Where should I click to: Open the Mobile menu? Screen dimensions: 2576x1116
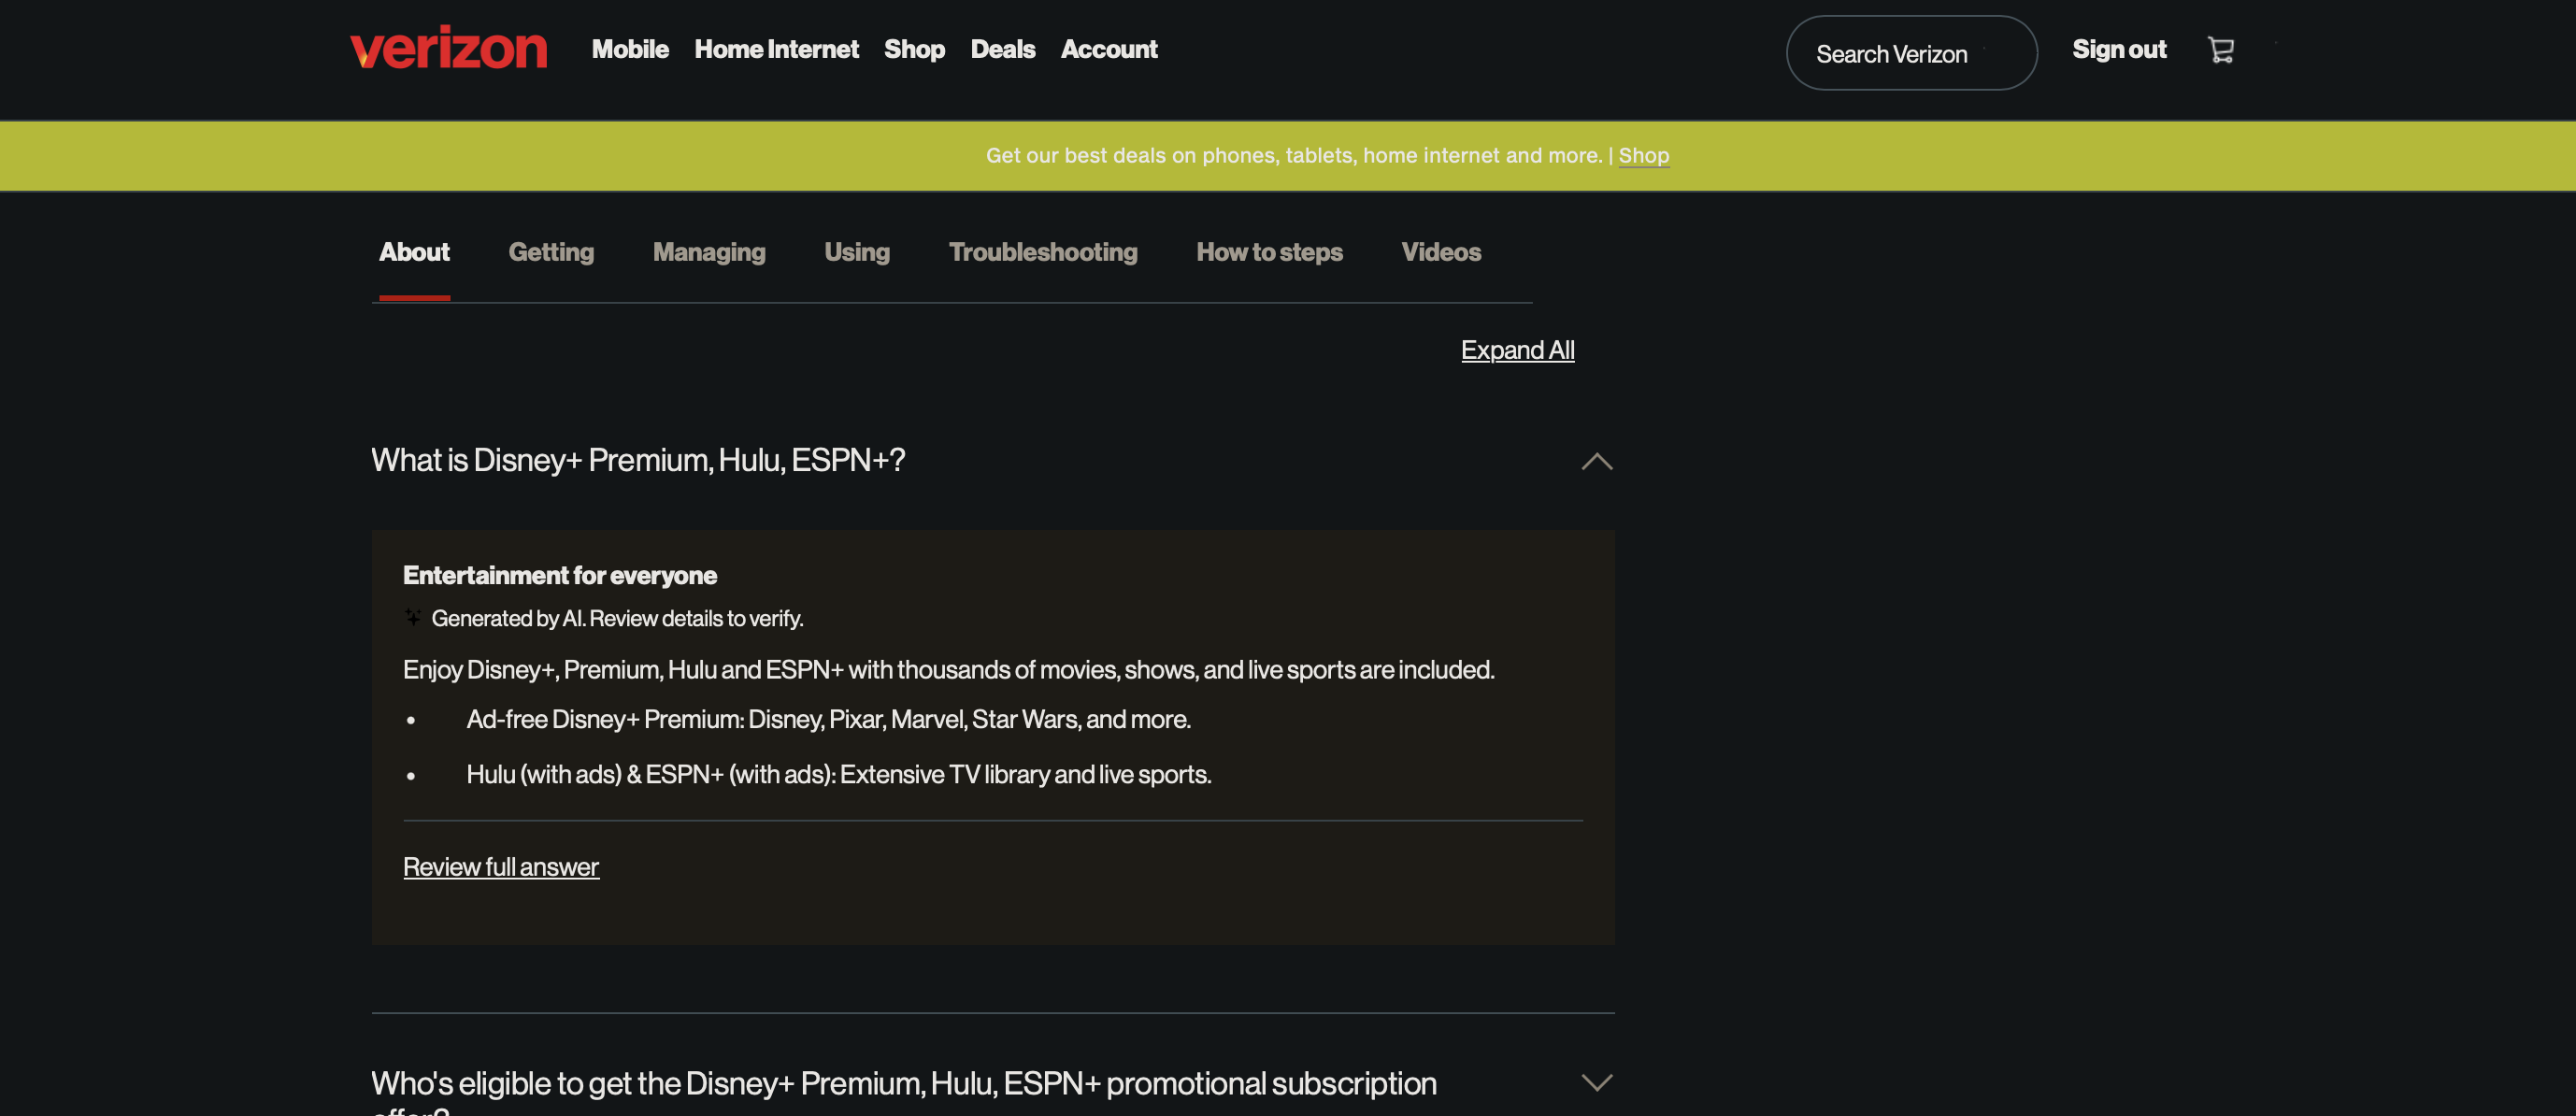pyautogui.click(x=630, y=49)
